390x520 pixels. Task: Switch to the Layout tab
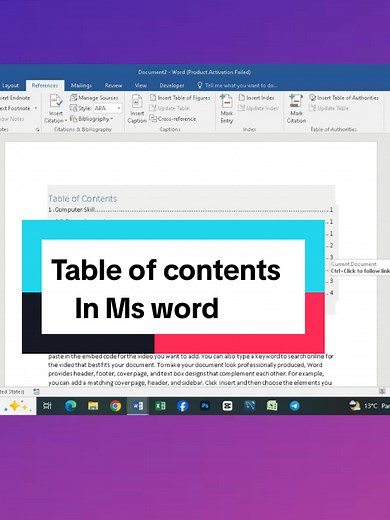click(x=10, y=85)
